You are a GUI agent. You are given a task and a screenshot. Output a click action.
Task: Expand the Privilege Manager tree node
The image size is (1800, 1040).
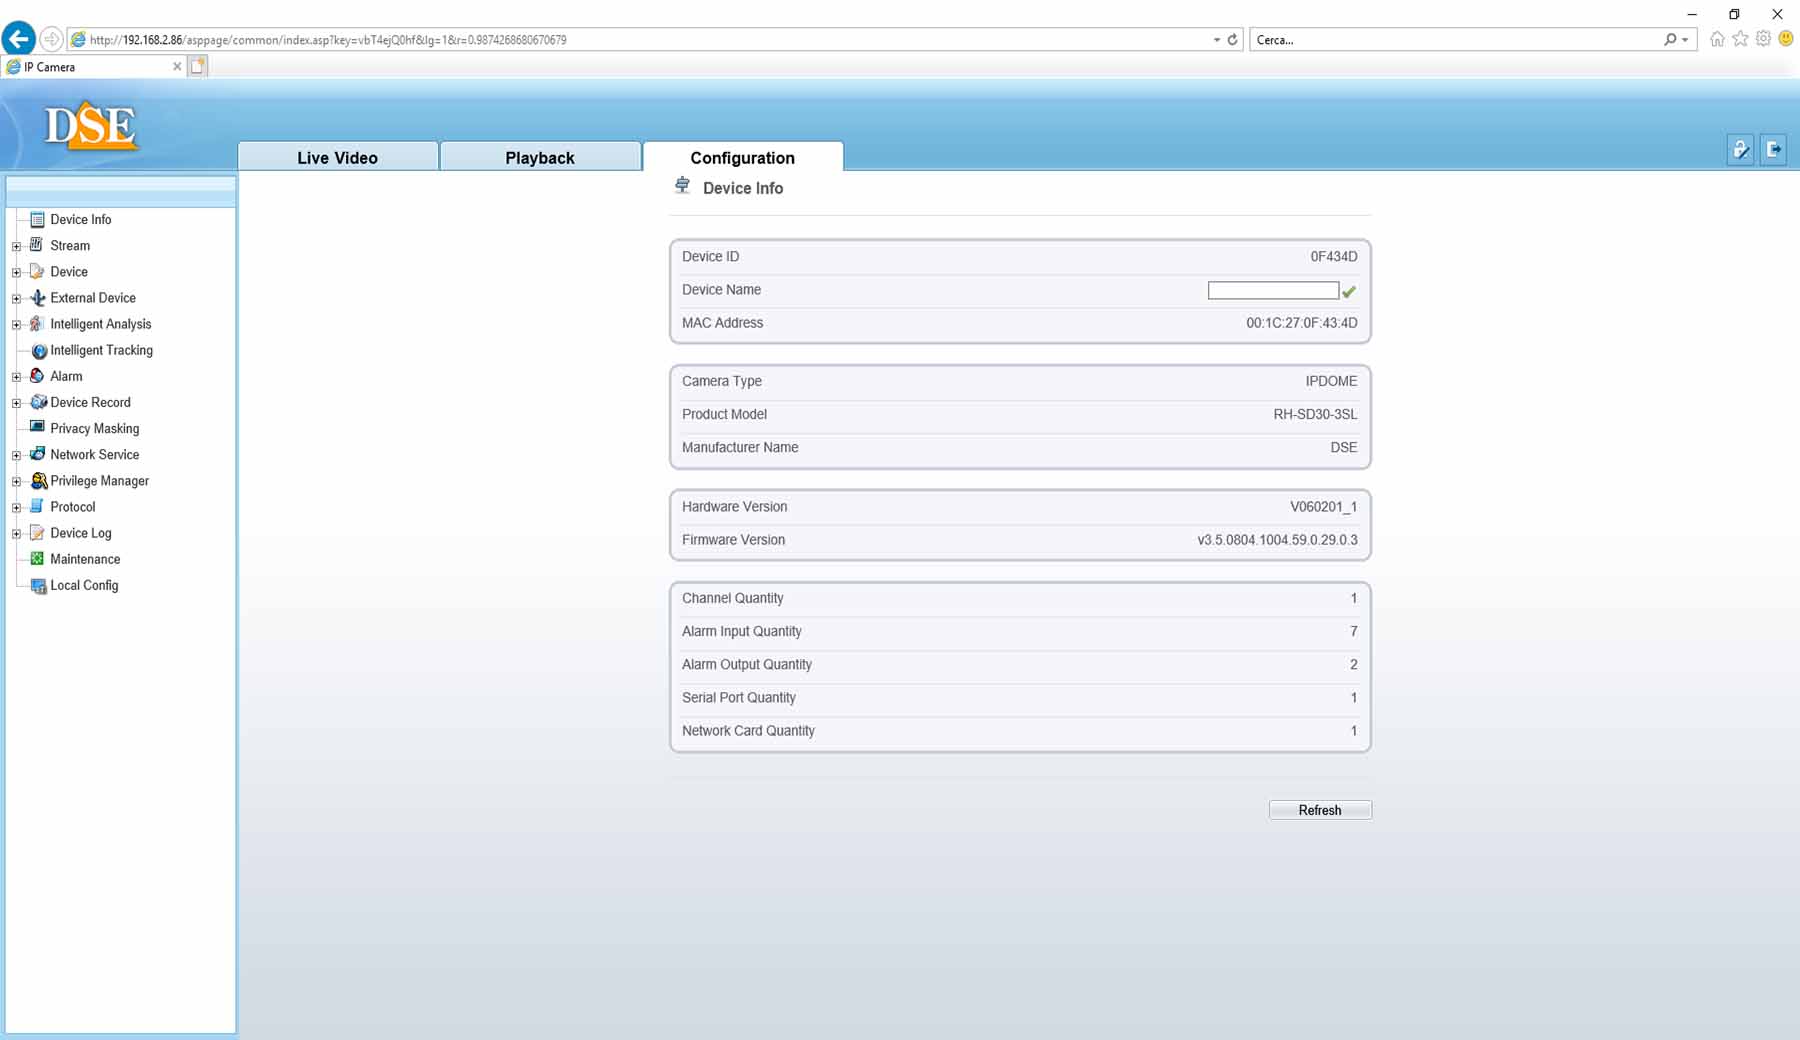(16, 481)
